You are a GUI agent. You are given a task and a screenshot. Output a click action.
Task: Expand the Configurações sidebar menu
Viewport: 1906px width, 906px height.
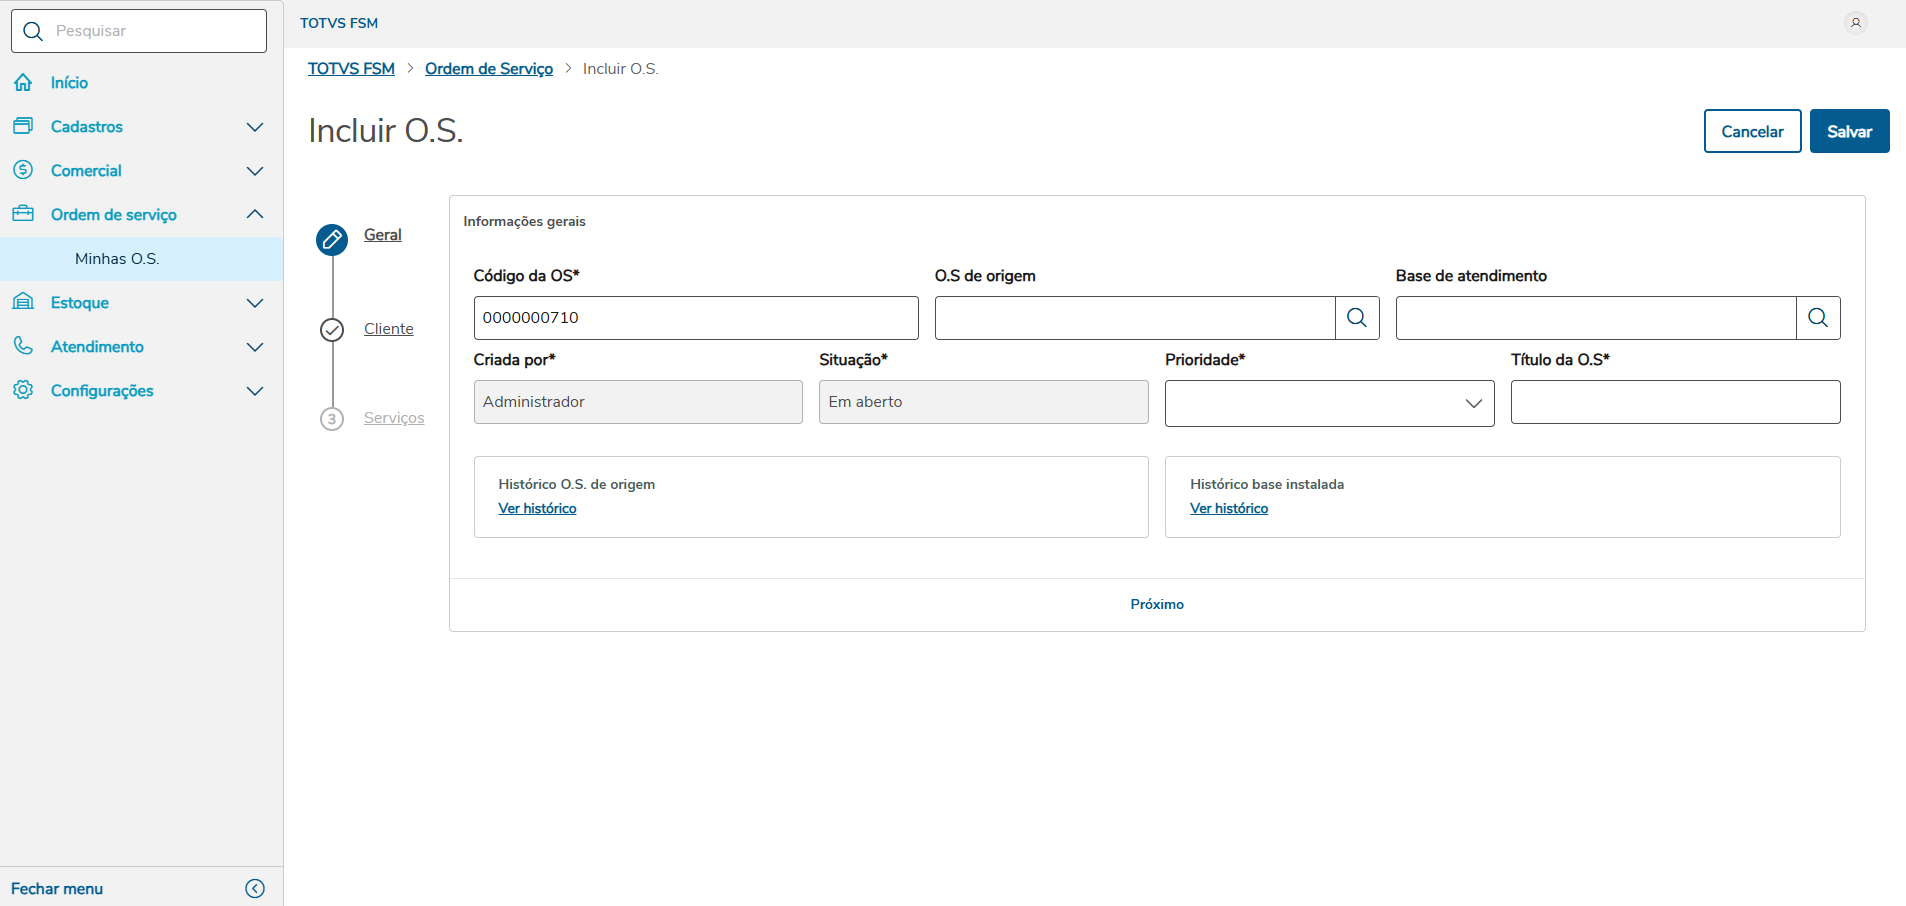click(255, 391)
